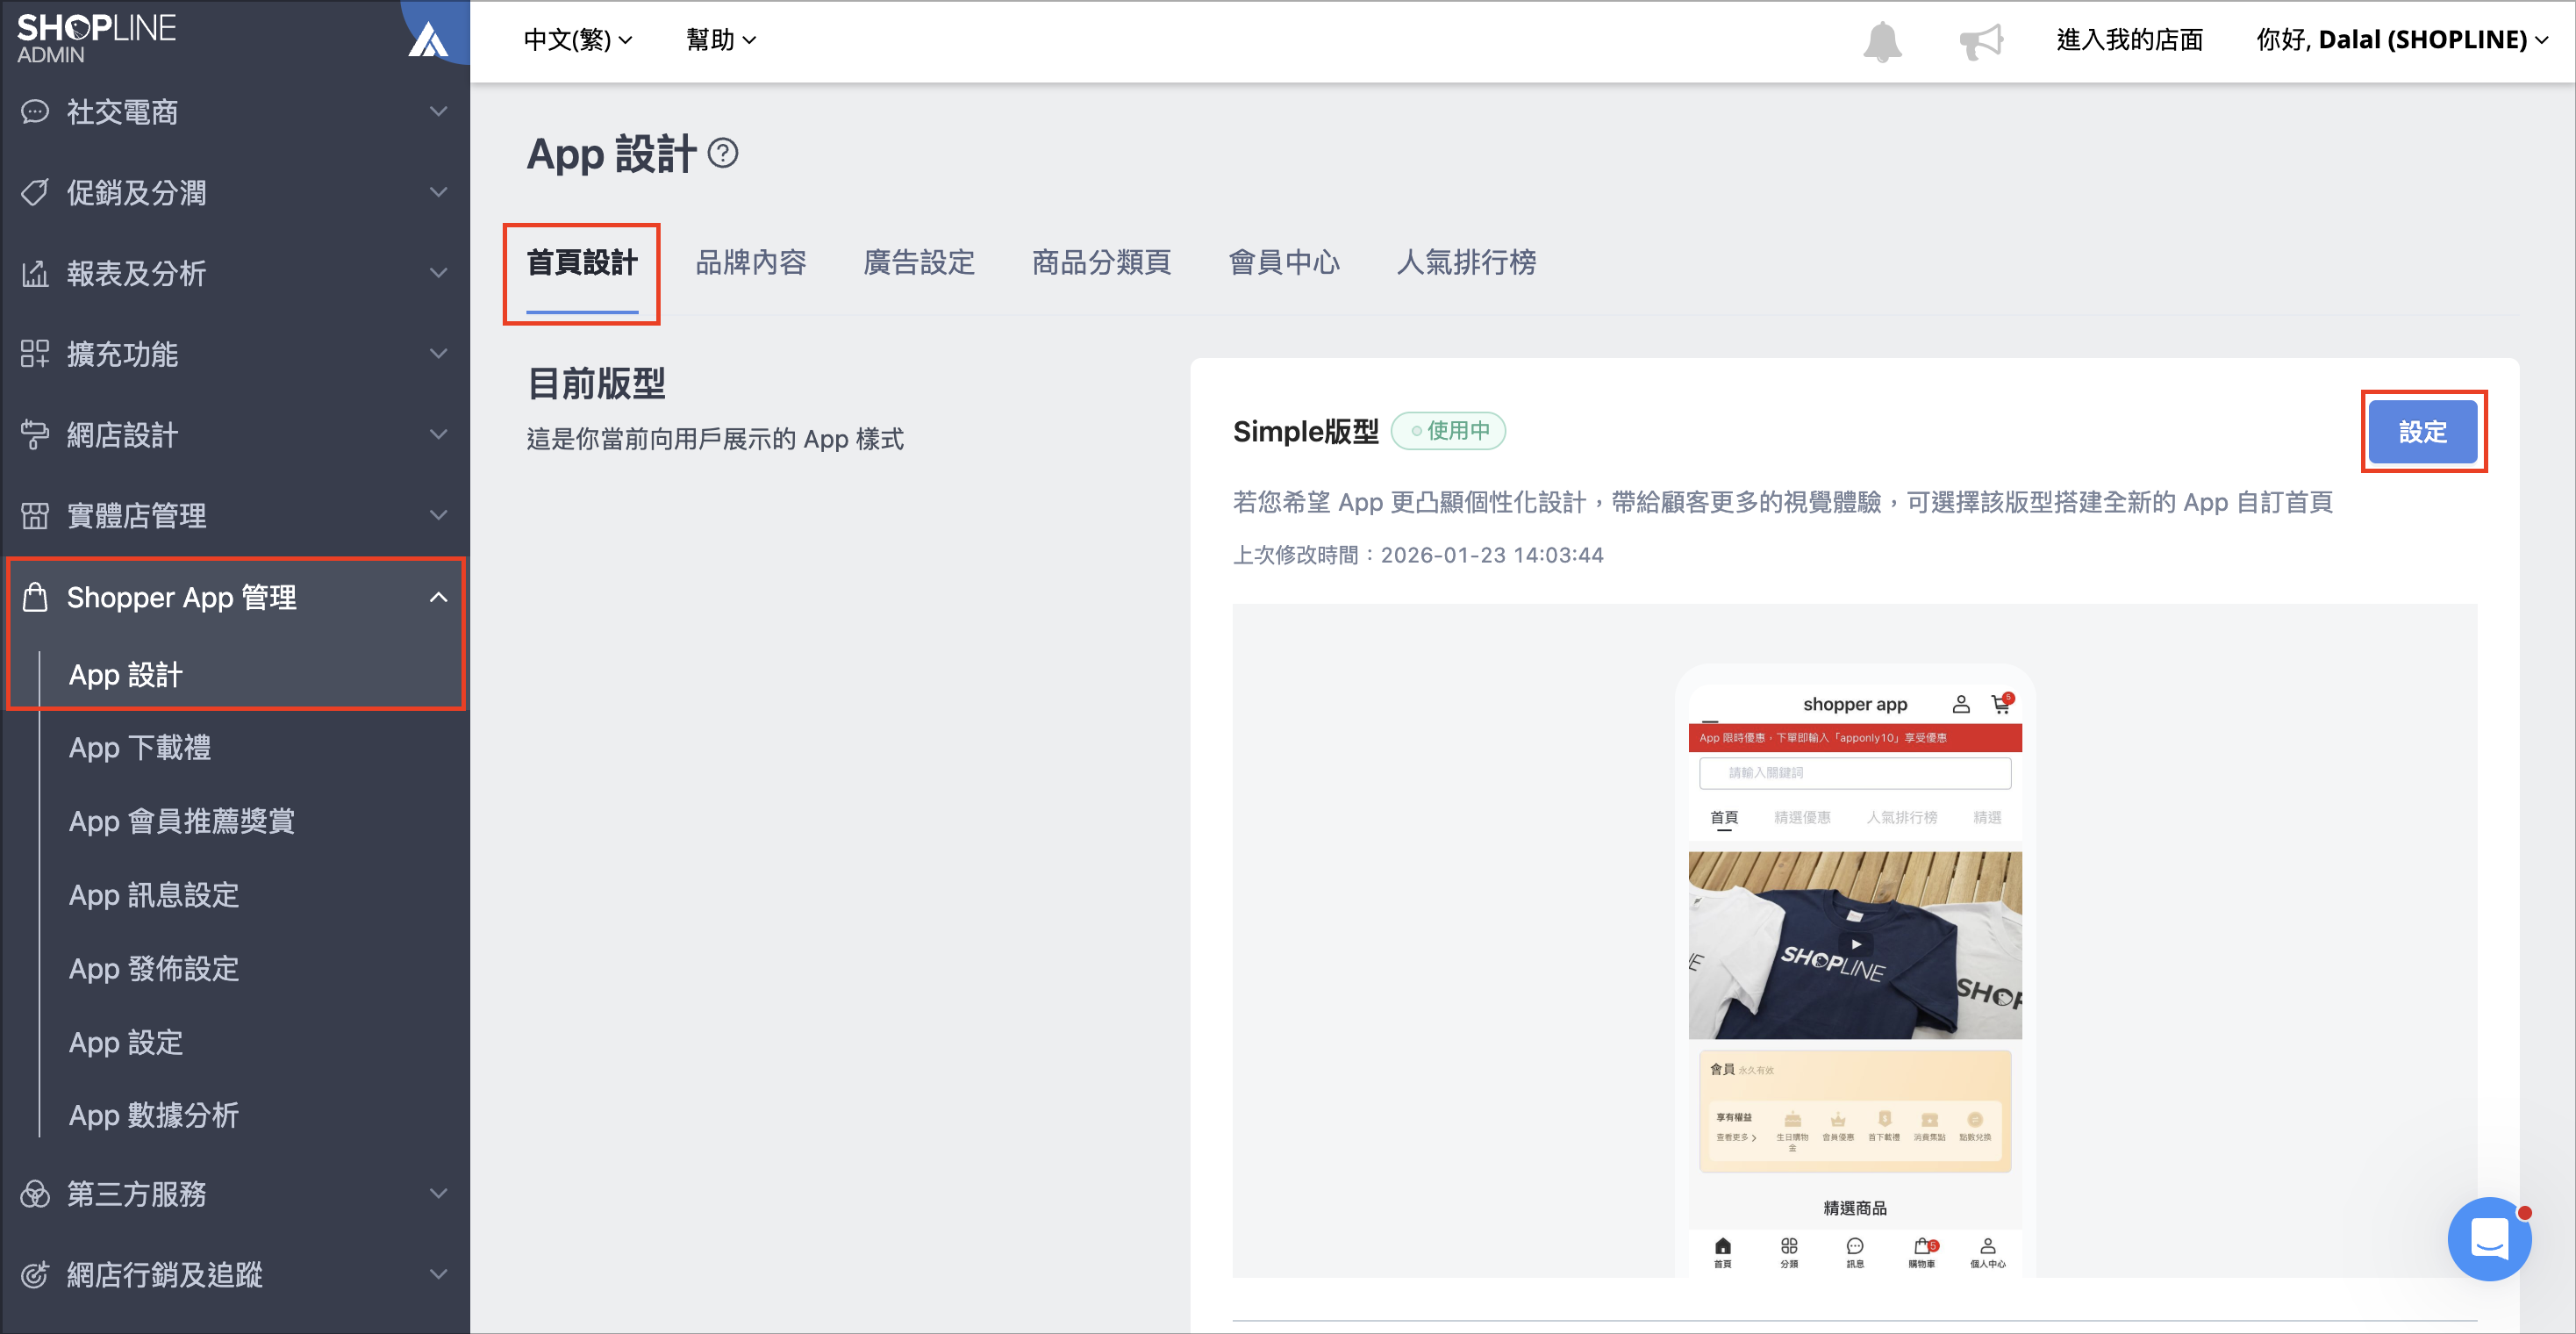Click the 擴充功能 grid-plus icon
Viewport: 2576px width, 1334px height.
tap(35, 354)
